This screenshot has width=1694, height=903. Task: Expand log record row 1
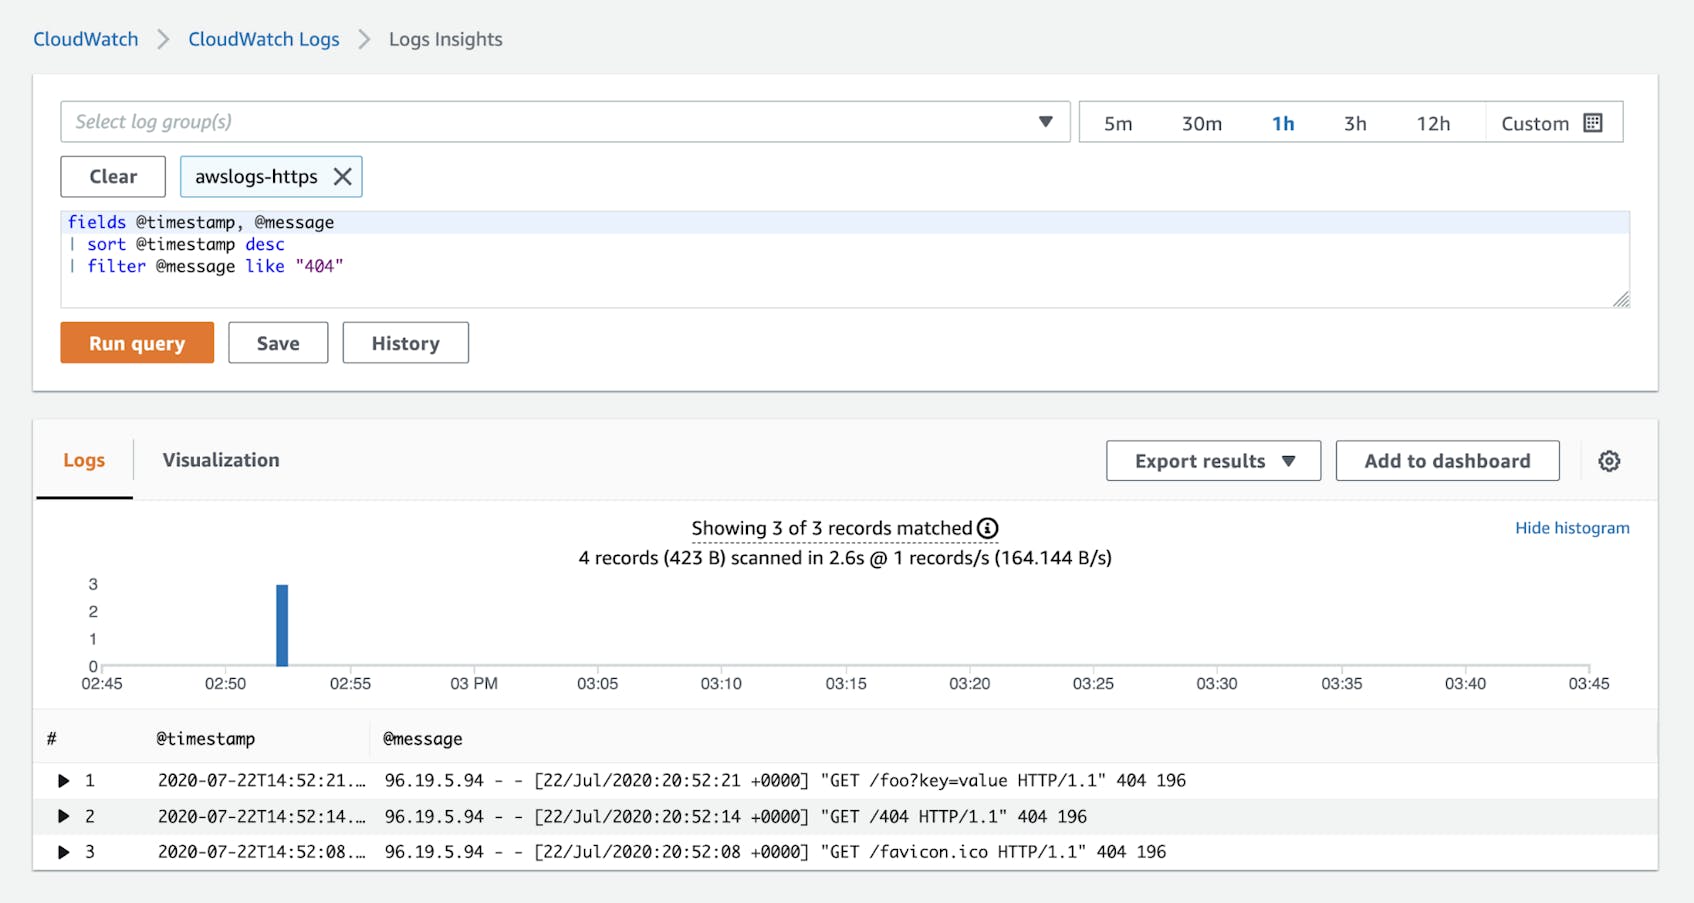click(x=64, y=780)
